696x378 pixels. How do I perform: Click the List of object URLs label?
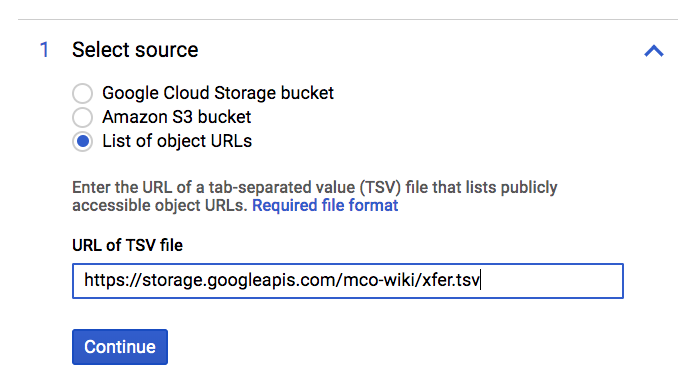click(x=177, y=142)
